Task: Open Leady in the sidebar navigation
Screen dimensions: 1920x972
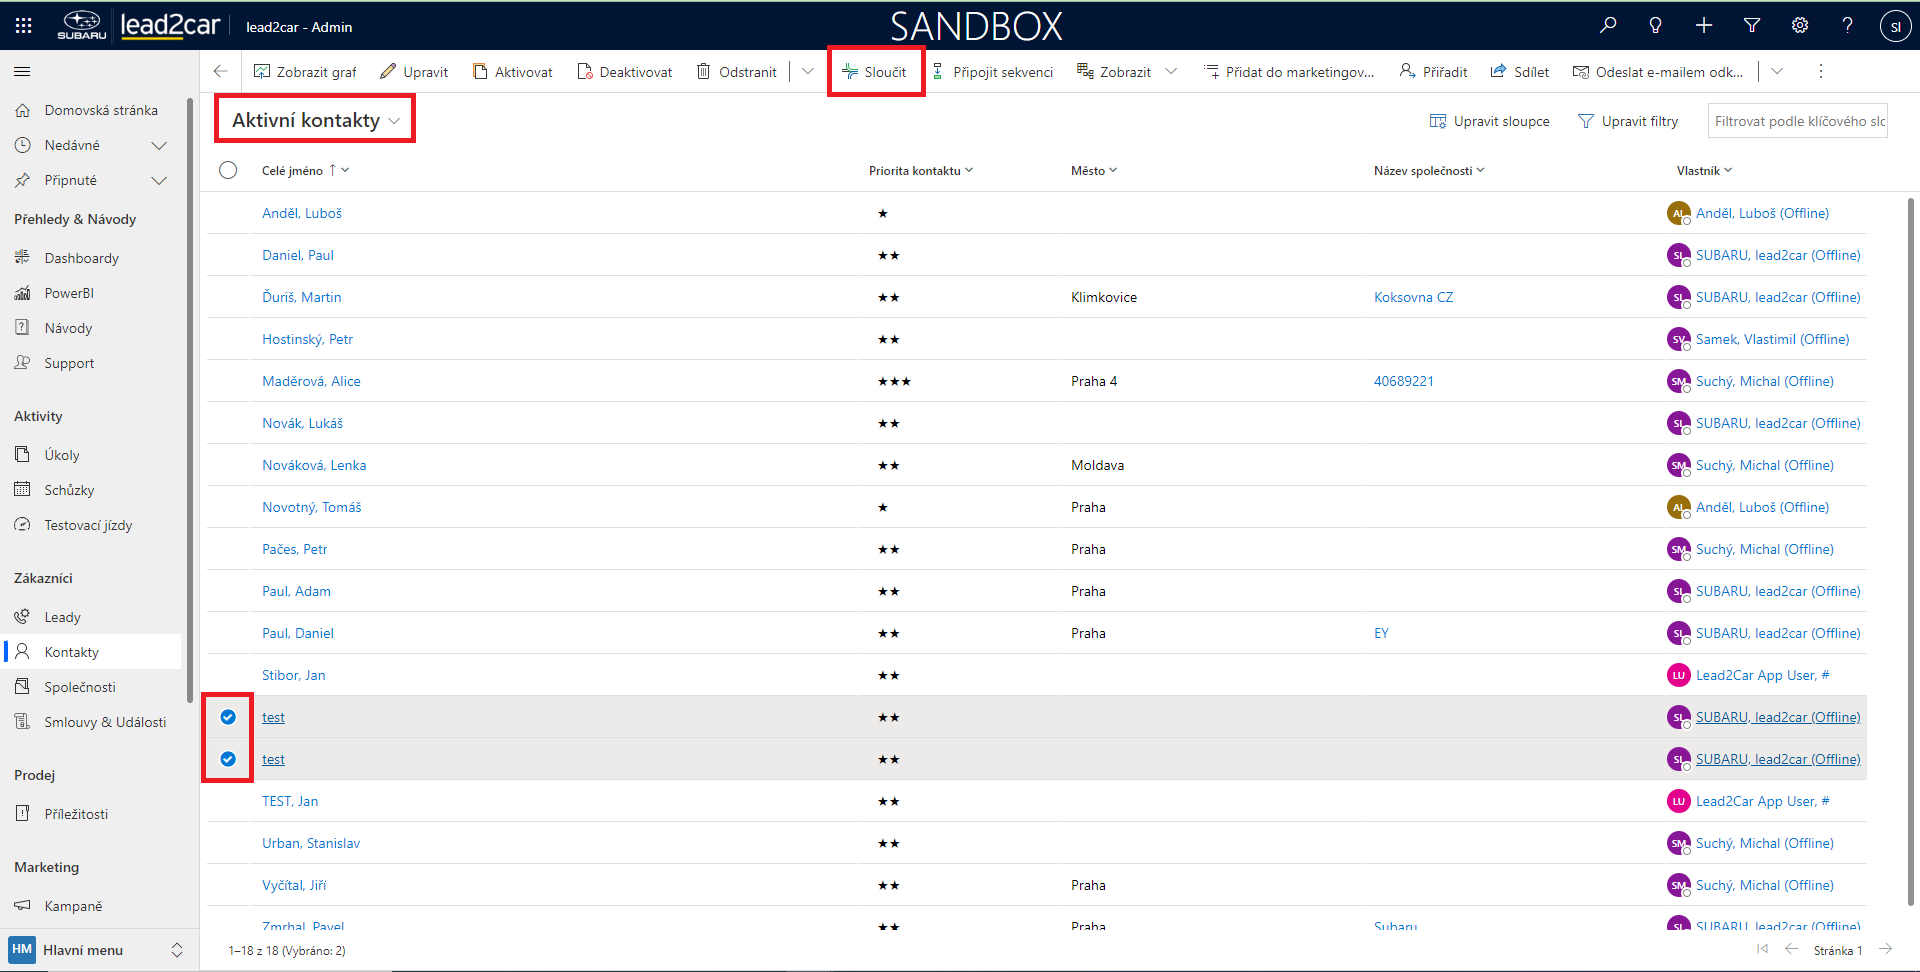Action: [62, 617]
